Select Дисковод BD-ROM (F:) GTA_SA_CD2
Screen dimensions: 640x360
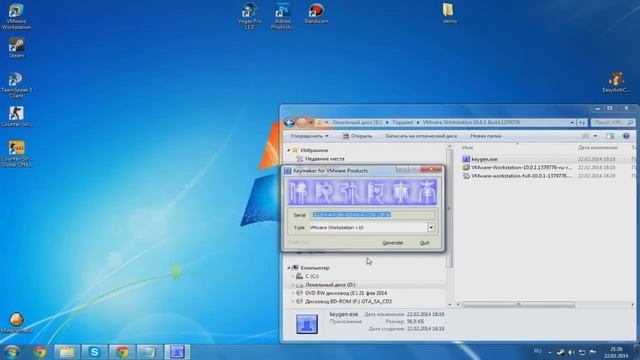coord(344,302)
